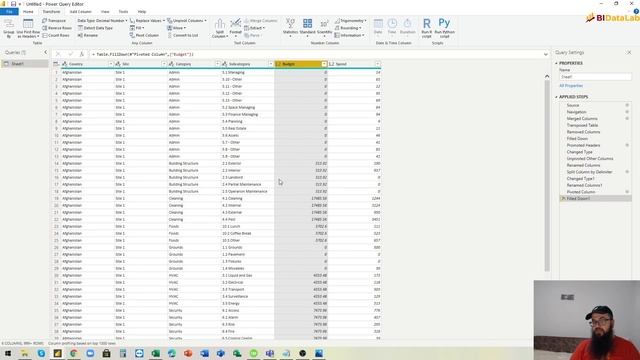Screen dimensions: 640x360
Task: Click Count Rows in the ribbon
Action: click(x=56, y=35)
